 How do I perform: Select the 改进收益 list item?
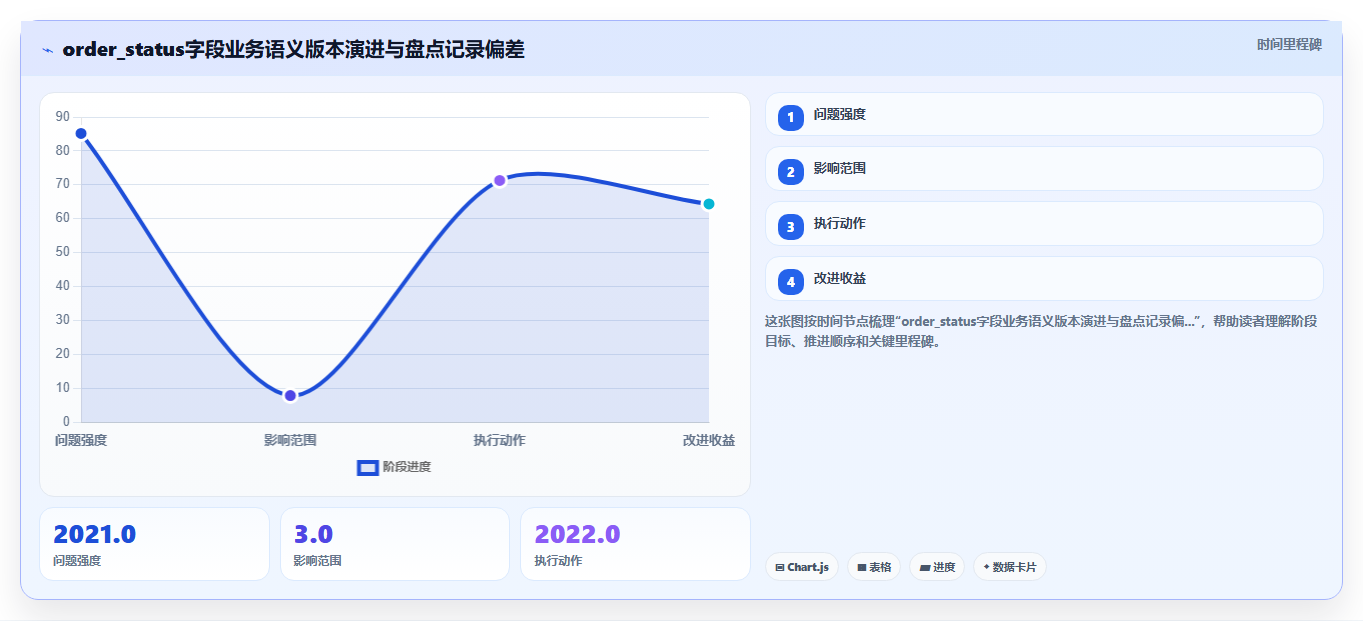(1044, 279)
